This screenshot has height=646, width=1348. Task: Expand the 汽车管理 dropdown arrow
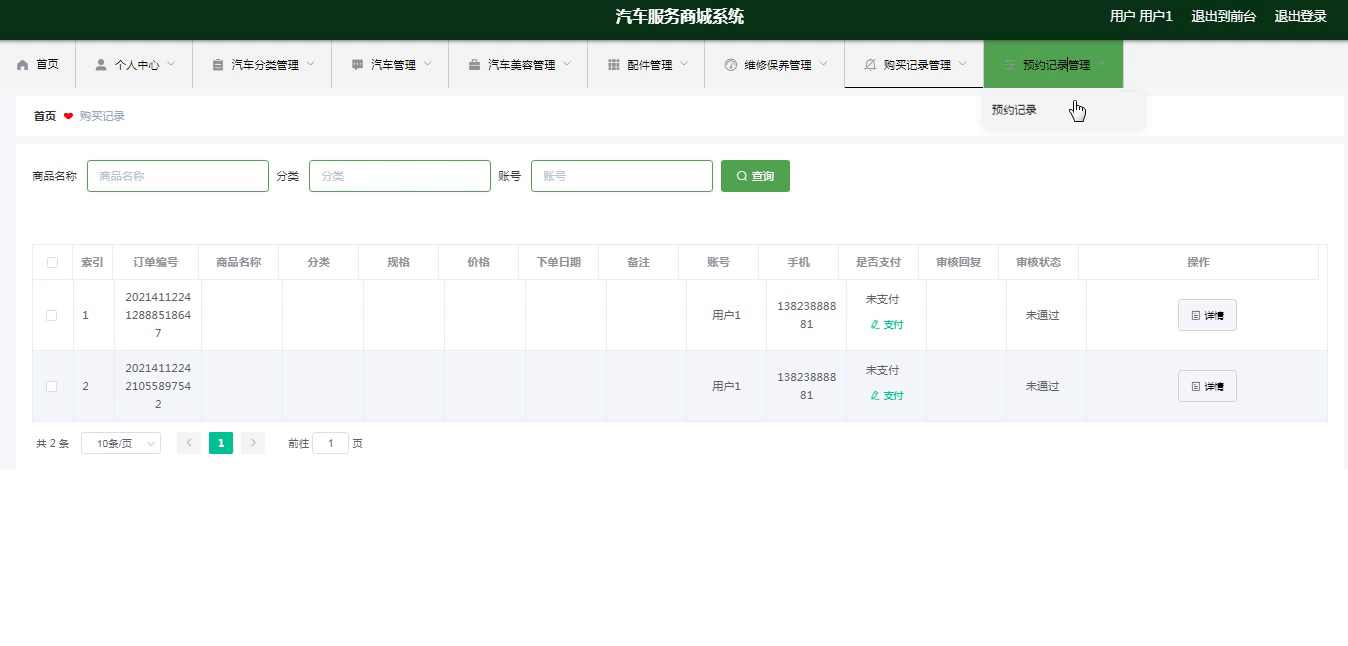427,64
